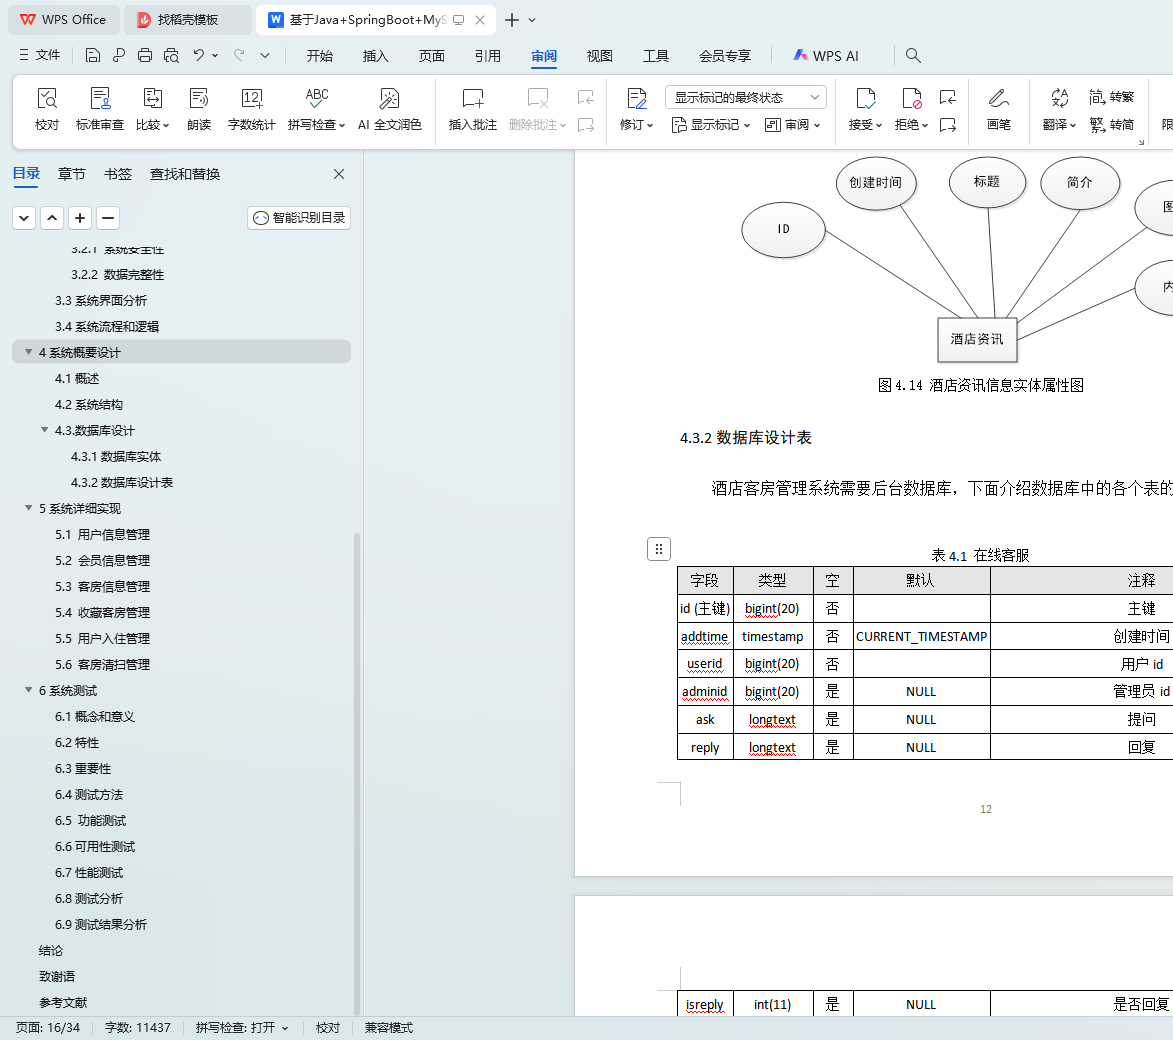Click the 字数: 11437 status item
The height and width of the screenshot is (1040, 1173).
click(x=138, y=1027)
